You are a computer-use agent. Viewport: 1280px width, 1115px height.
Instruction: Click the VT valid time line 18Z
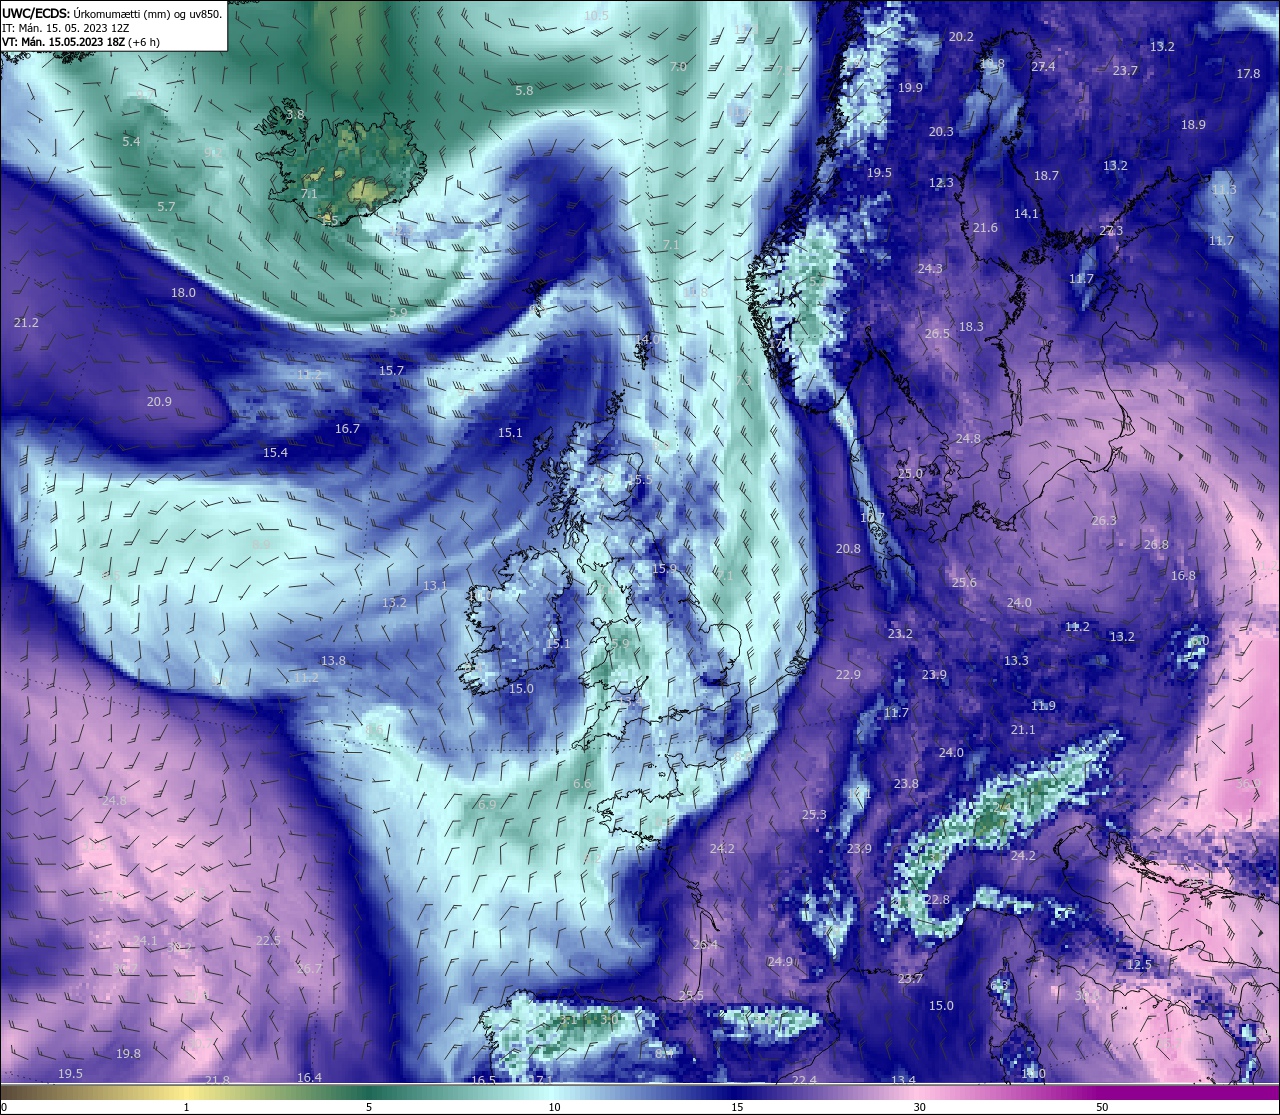(81, 42)
